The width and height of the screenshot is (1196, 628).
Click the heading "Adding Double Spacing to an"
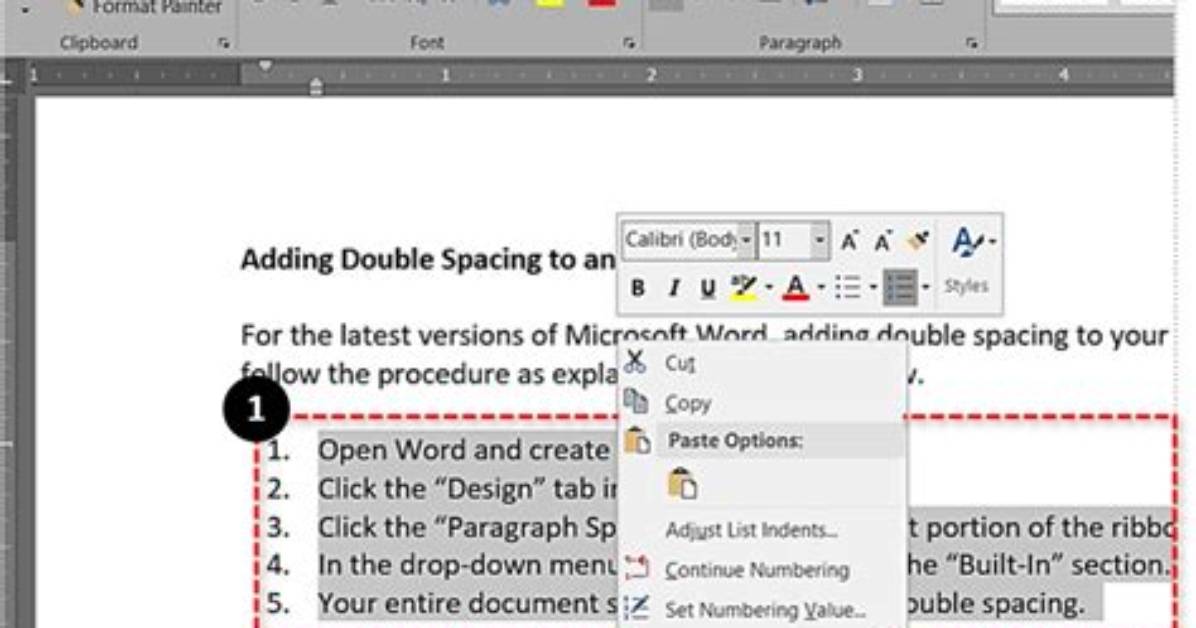click(x=428, y=260)
